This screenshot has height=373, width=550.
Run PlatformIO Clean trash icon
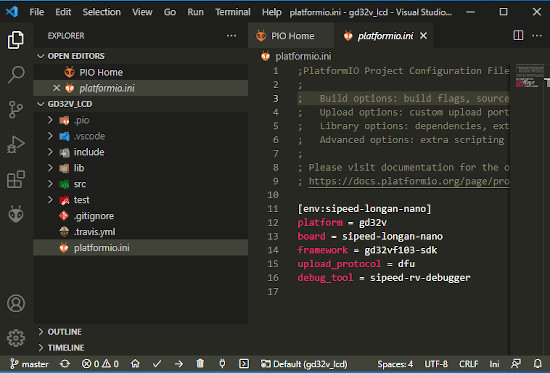point(200,364)
